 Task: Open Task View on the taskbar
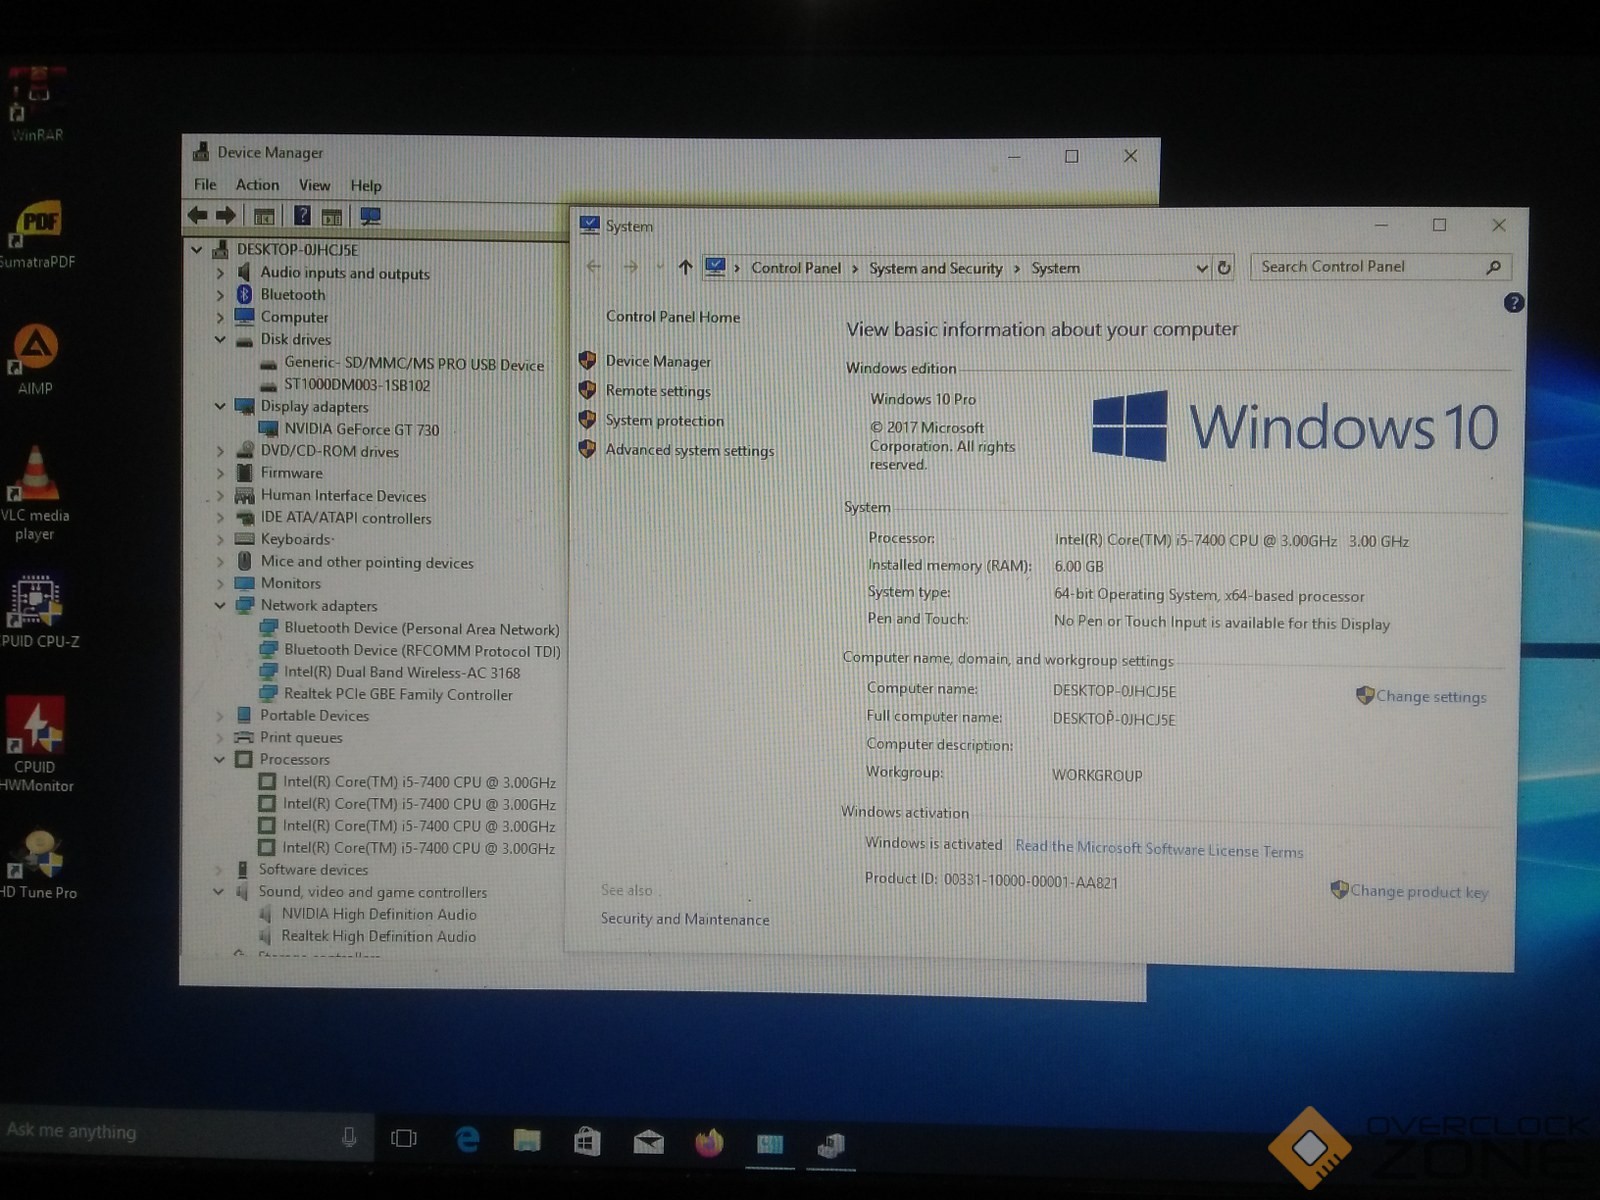tap(404, 1138)
